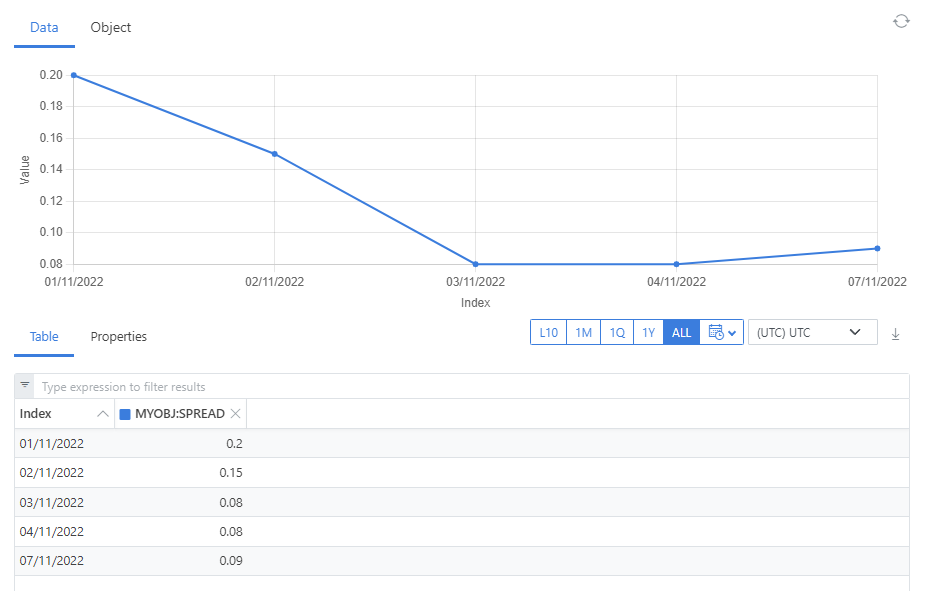This screenshot has width=925, height=591.
Task: Select the ALL time range
Action: pos(681,333)
